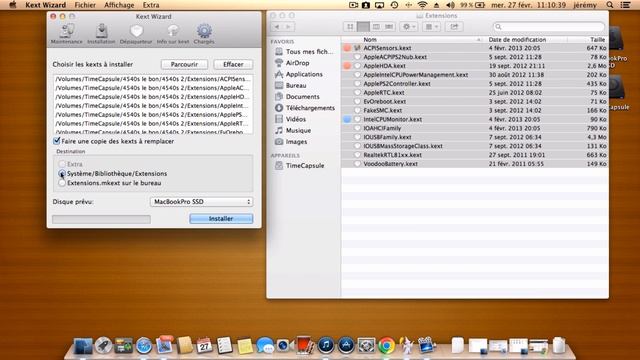Open Calendar from the Dock
Viewport: 640px width, 360px height.
(204, 345)
